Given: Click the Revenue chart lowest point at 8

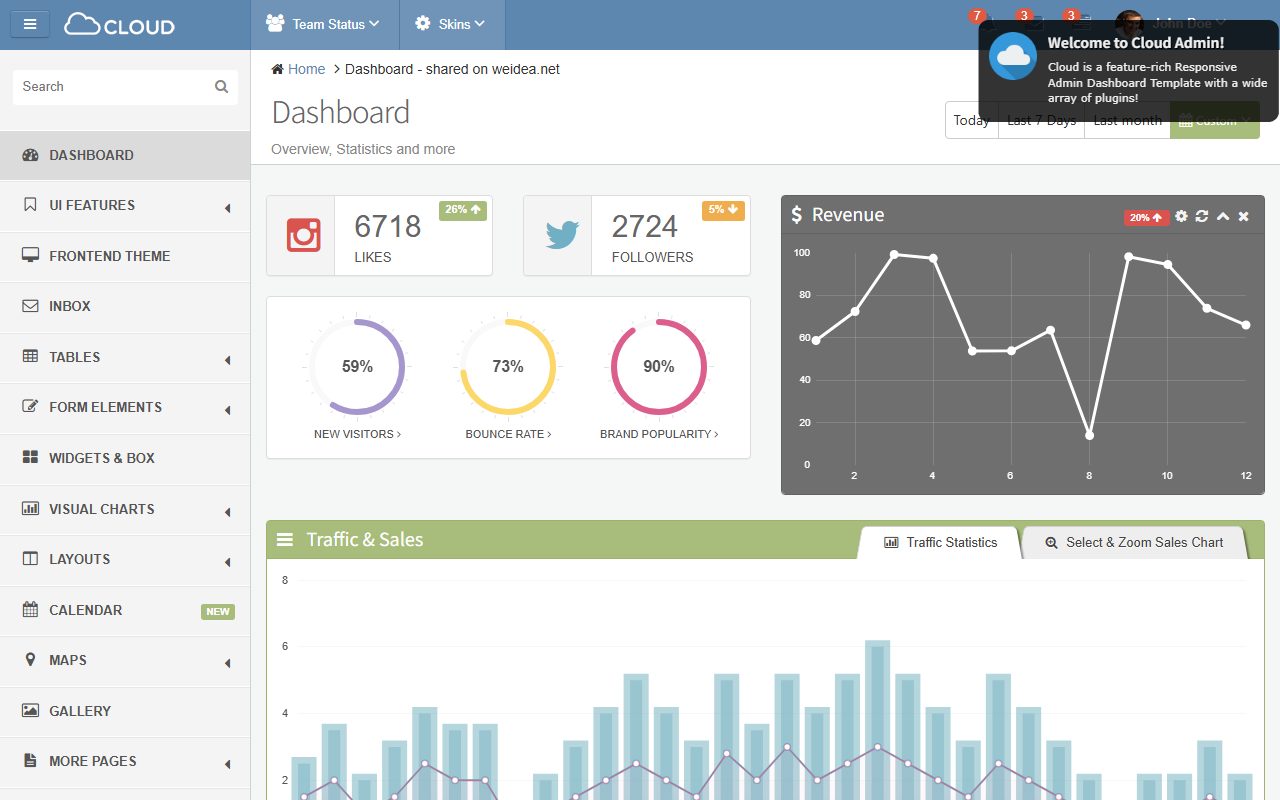Looking at the screenshot, I should pos(1089,435).
